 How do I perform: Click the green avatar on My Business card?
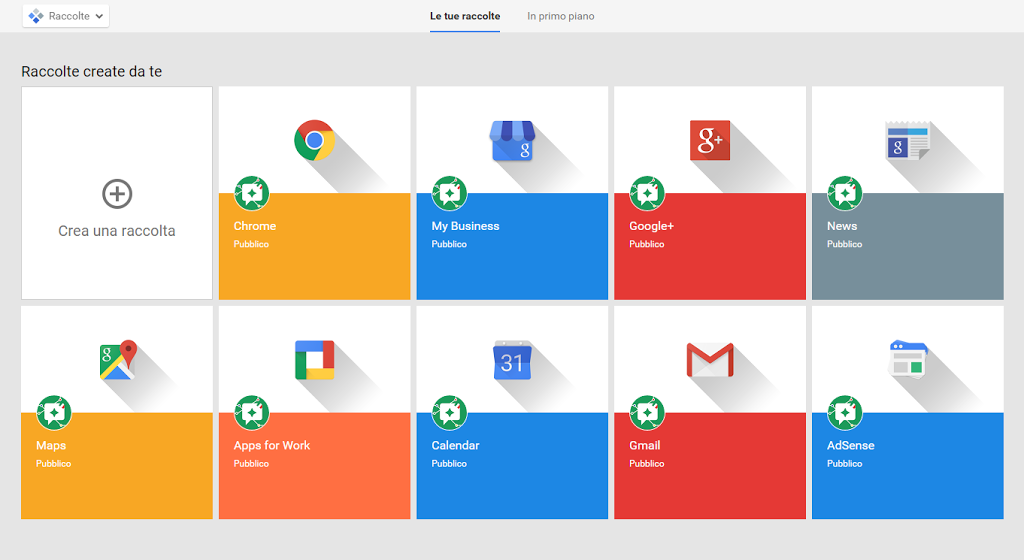tap(449, 193)
